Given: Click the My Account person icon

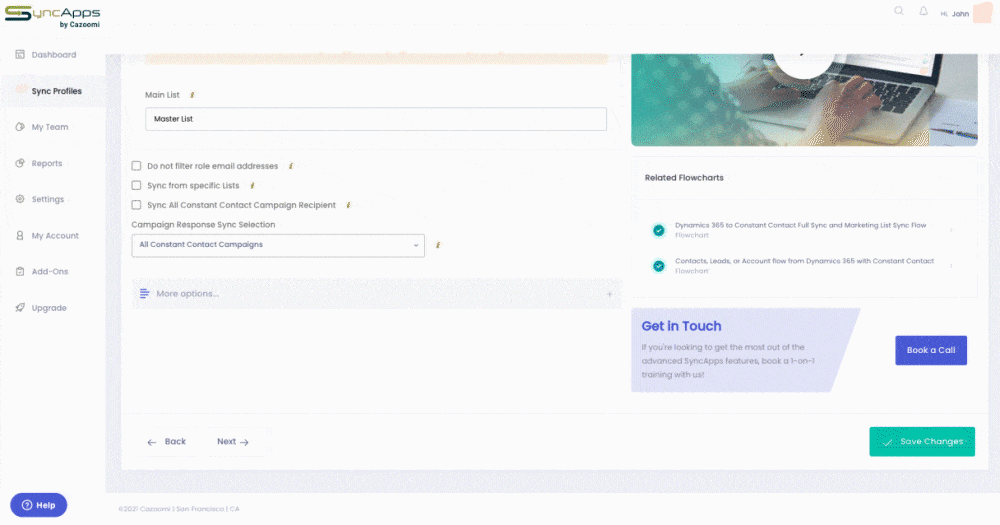Looking at the screenshot, I should pyautogui.click(x=20, y=235).
